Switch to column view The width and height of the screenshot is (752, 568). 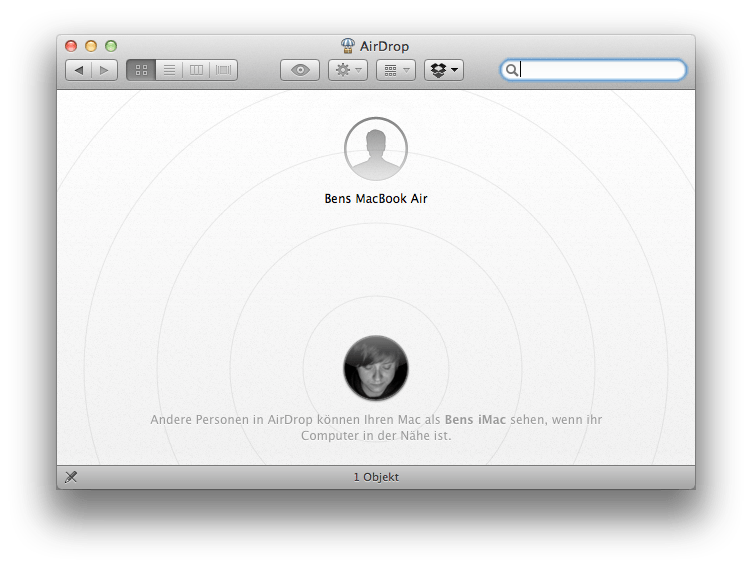pyautogui.click(x=196, y=71)
